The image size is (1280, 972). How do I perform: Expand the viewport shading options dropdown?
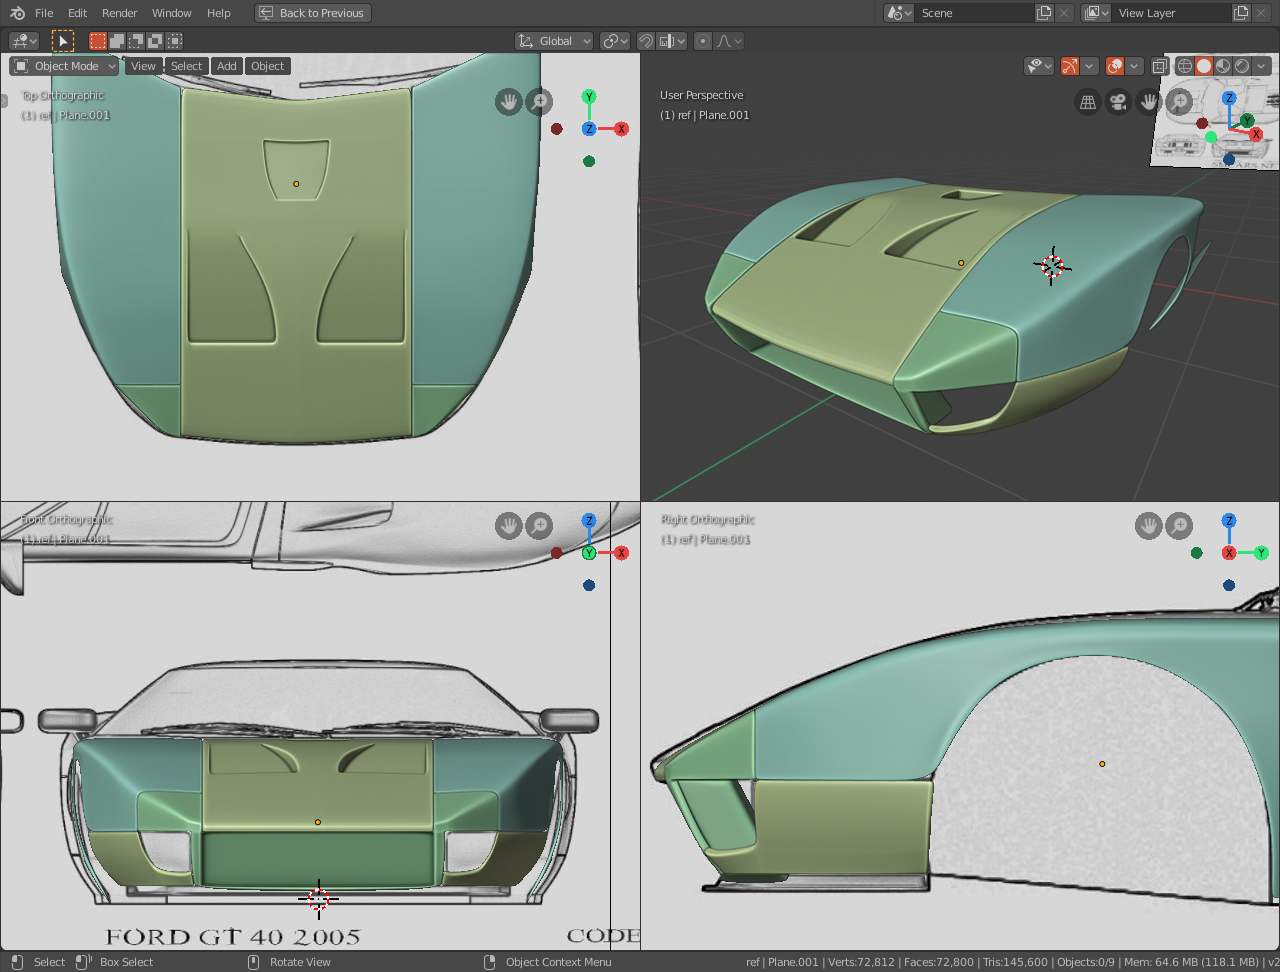point(1261,66)
